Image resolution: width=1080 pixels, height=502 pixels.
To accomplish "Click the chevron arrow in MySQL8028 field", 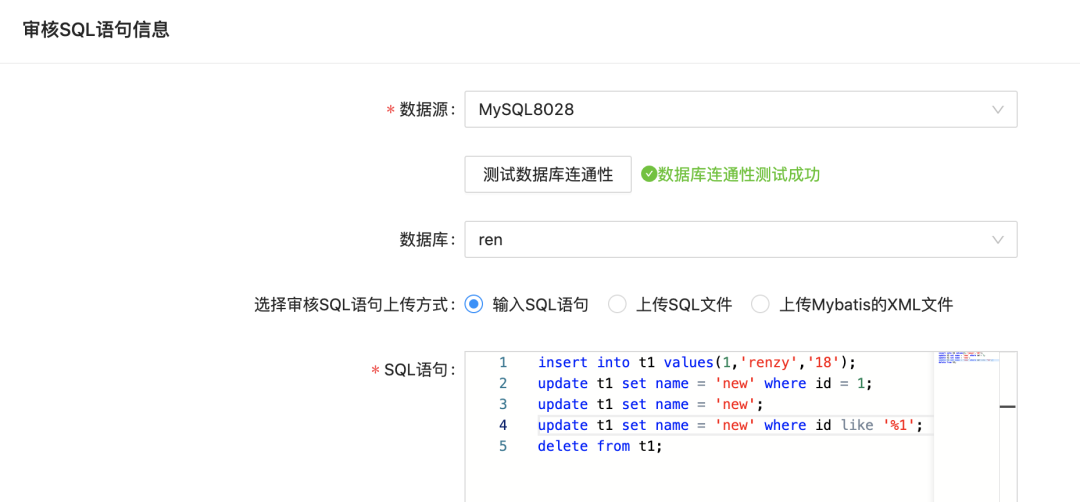I will 997,109.
